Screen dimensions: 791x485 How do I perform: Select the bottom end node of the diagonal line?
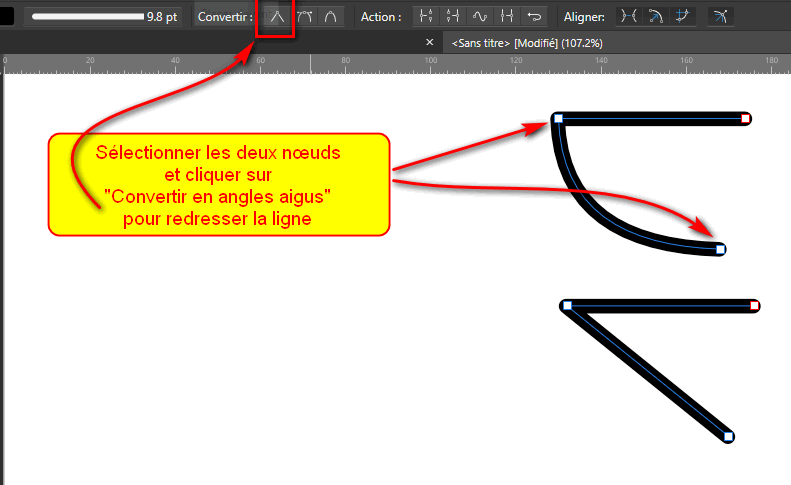[x=728, y=437]
